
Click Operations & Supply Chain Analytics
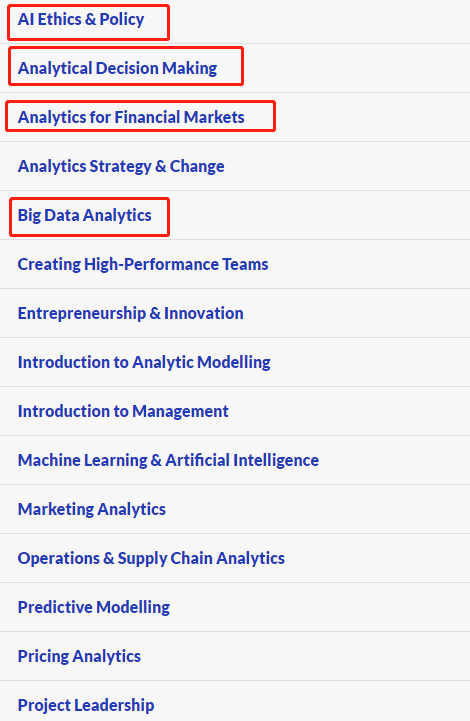coord(151,559)
